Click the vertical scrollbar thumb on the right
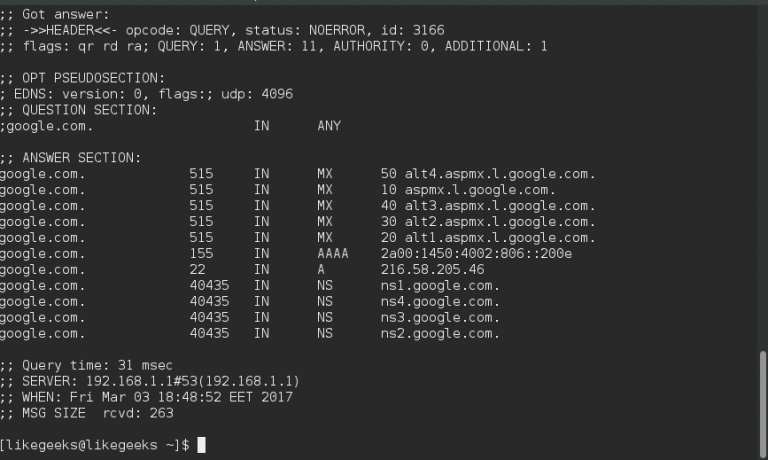 click(763, 403)
